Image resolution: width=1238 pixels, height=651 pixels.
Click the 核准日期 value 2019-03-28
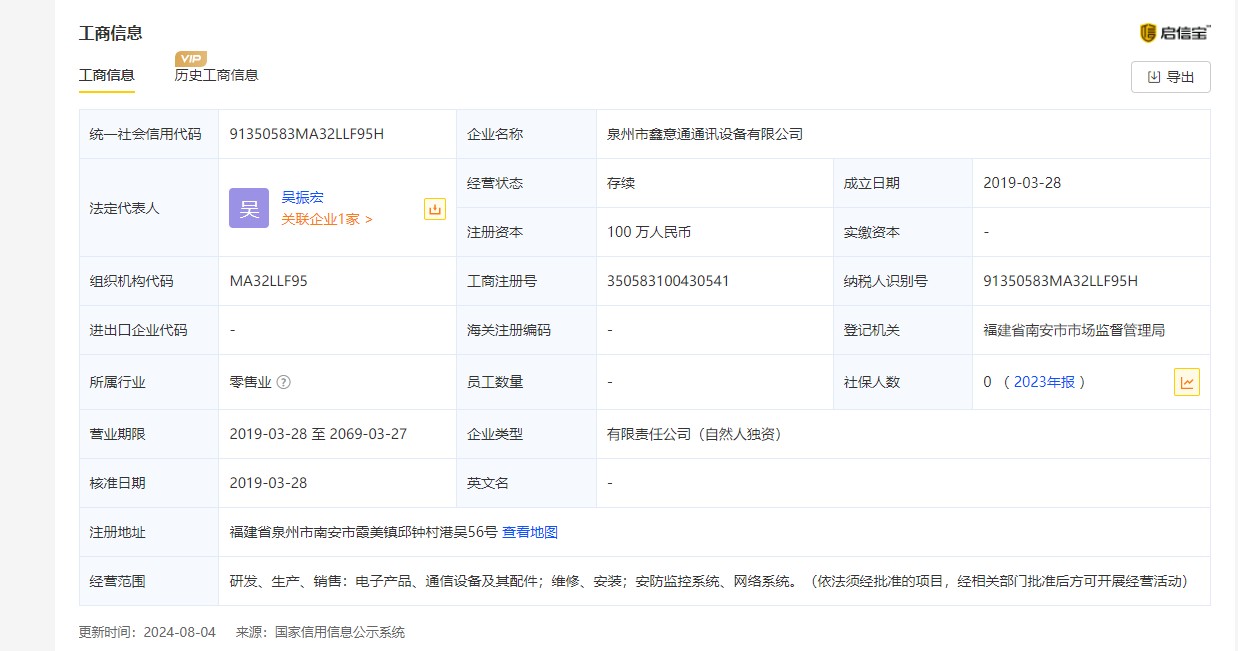pyautogui.click(x=268, y=483)
